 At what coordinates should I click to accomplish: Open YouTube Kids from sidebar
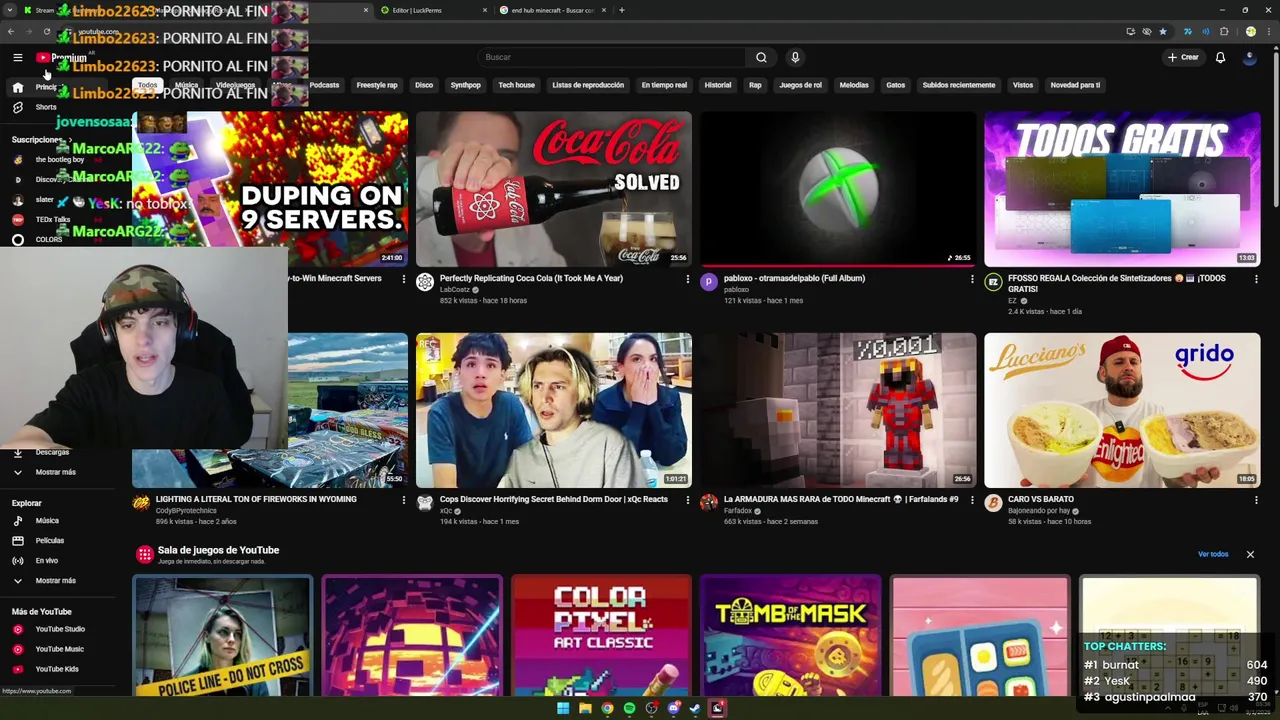click(58, 669)
